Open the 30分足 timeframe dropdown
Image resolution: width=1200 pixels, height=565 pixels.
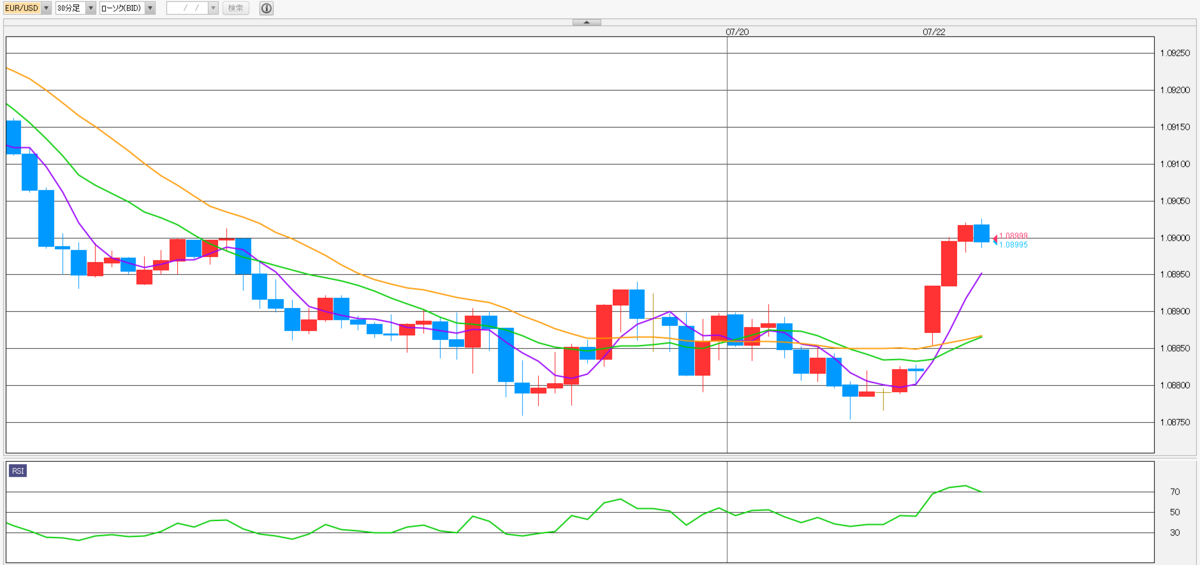coord(75,8)
